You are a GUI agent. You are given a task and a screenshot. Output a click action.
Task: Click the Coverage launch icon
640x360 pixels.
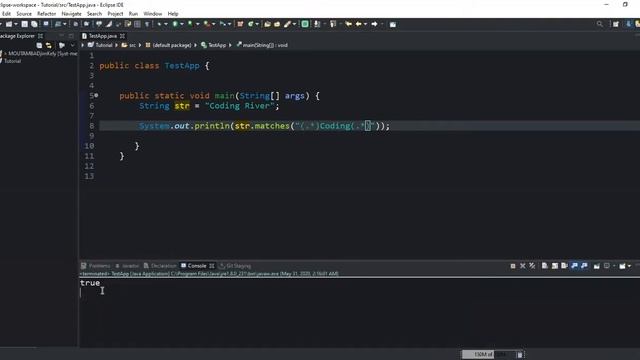(190, 24)
